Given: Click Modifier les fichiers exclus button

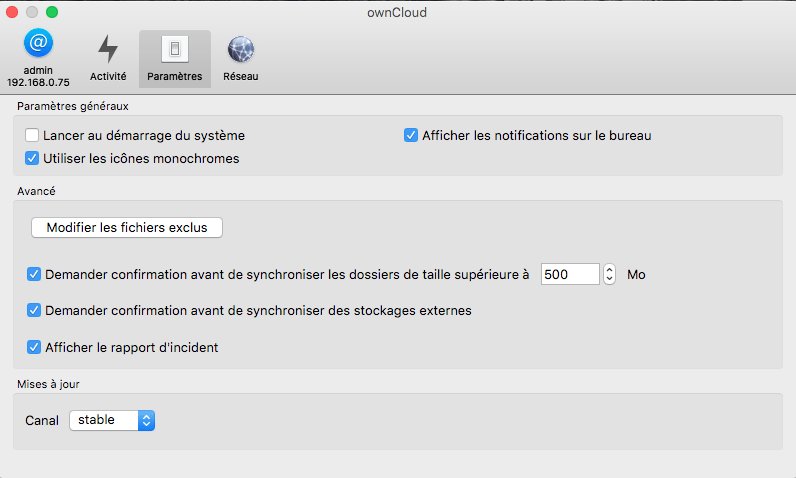Looking at the screenshot, I should click(x=127, y=227).
